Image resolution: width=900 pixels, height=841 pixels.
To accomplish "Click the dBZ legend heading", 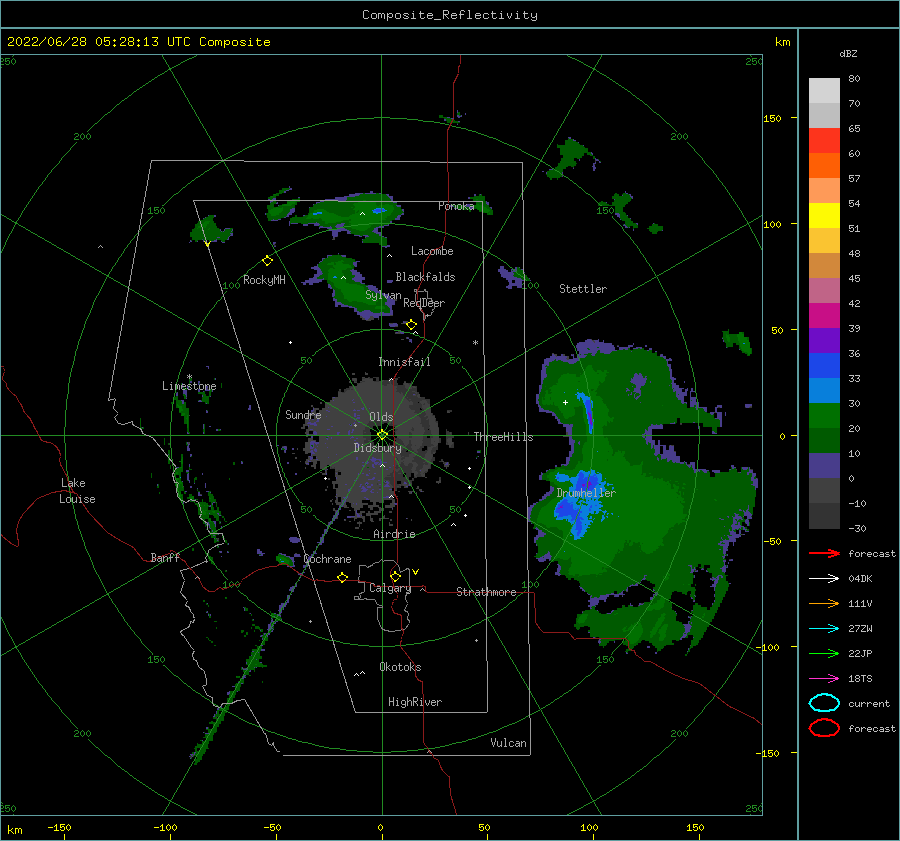I will (848, 53).
